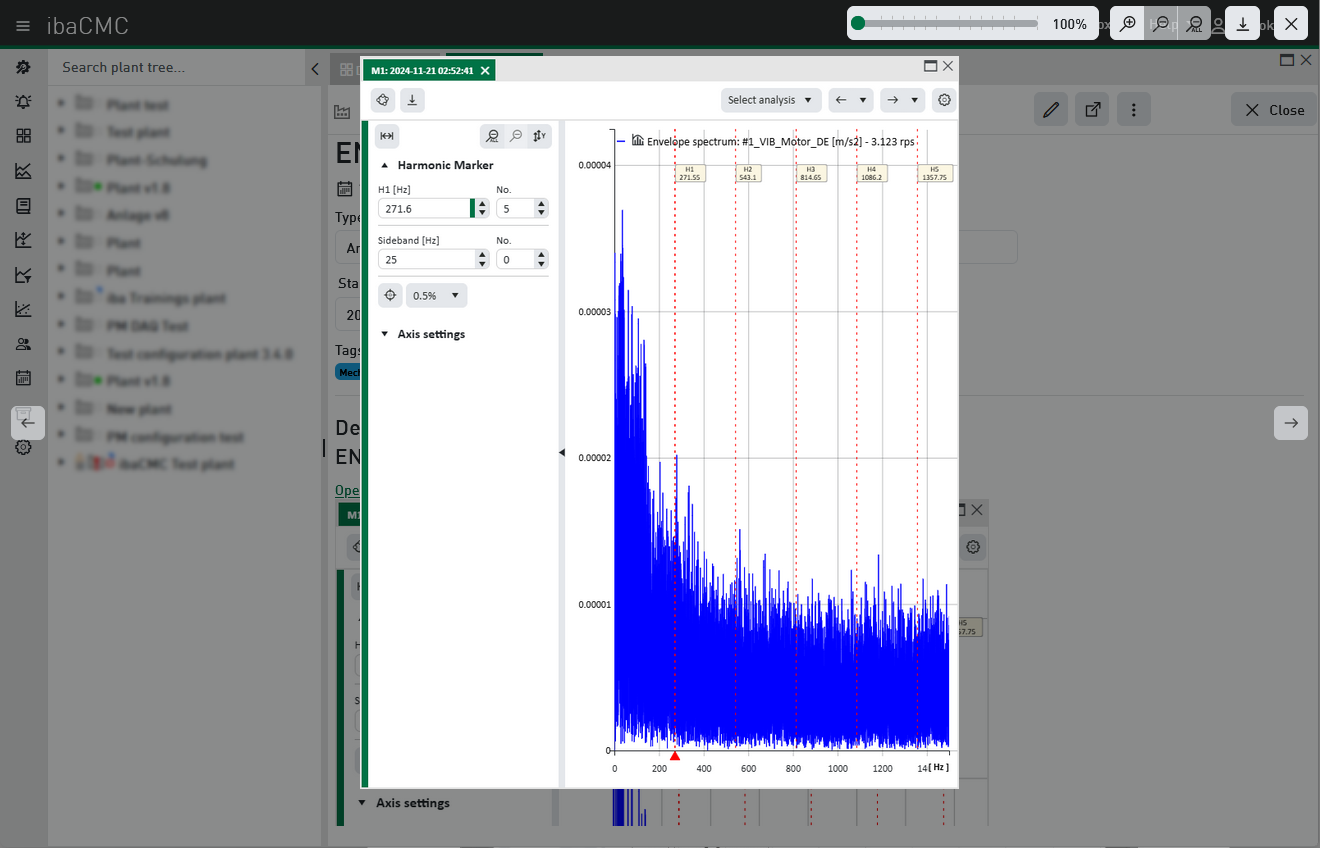Image resolution: width=1320 pixels, height=848 pixels.
Task: Click the red triangle marker on the frequency axis
Action: 675,756
